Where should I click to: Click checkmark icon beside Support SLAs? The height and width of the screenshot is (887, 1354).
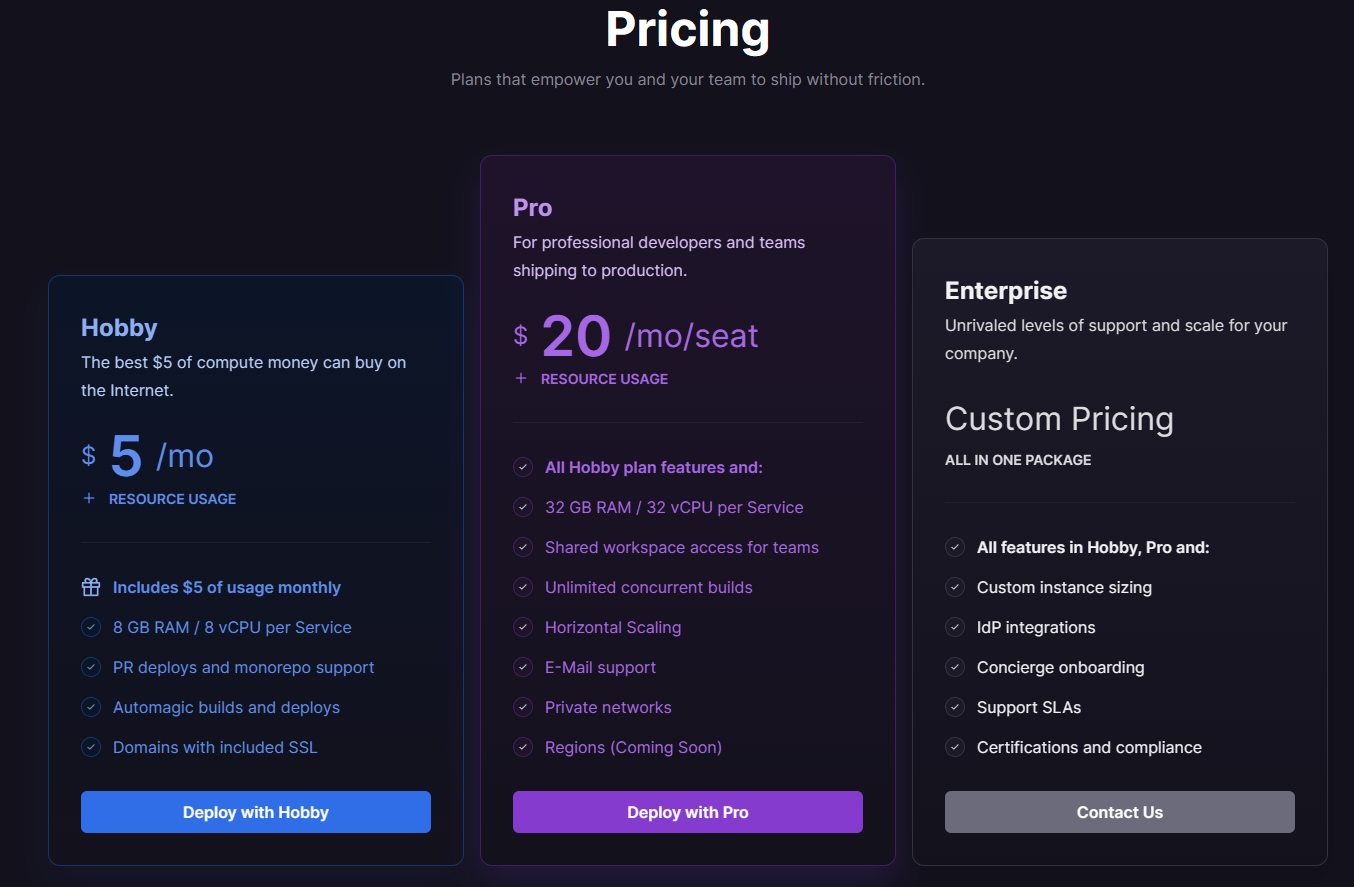point(955,707)
